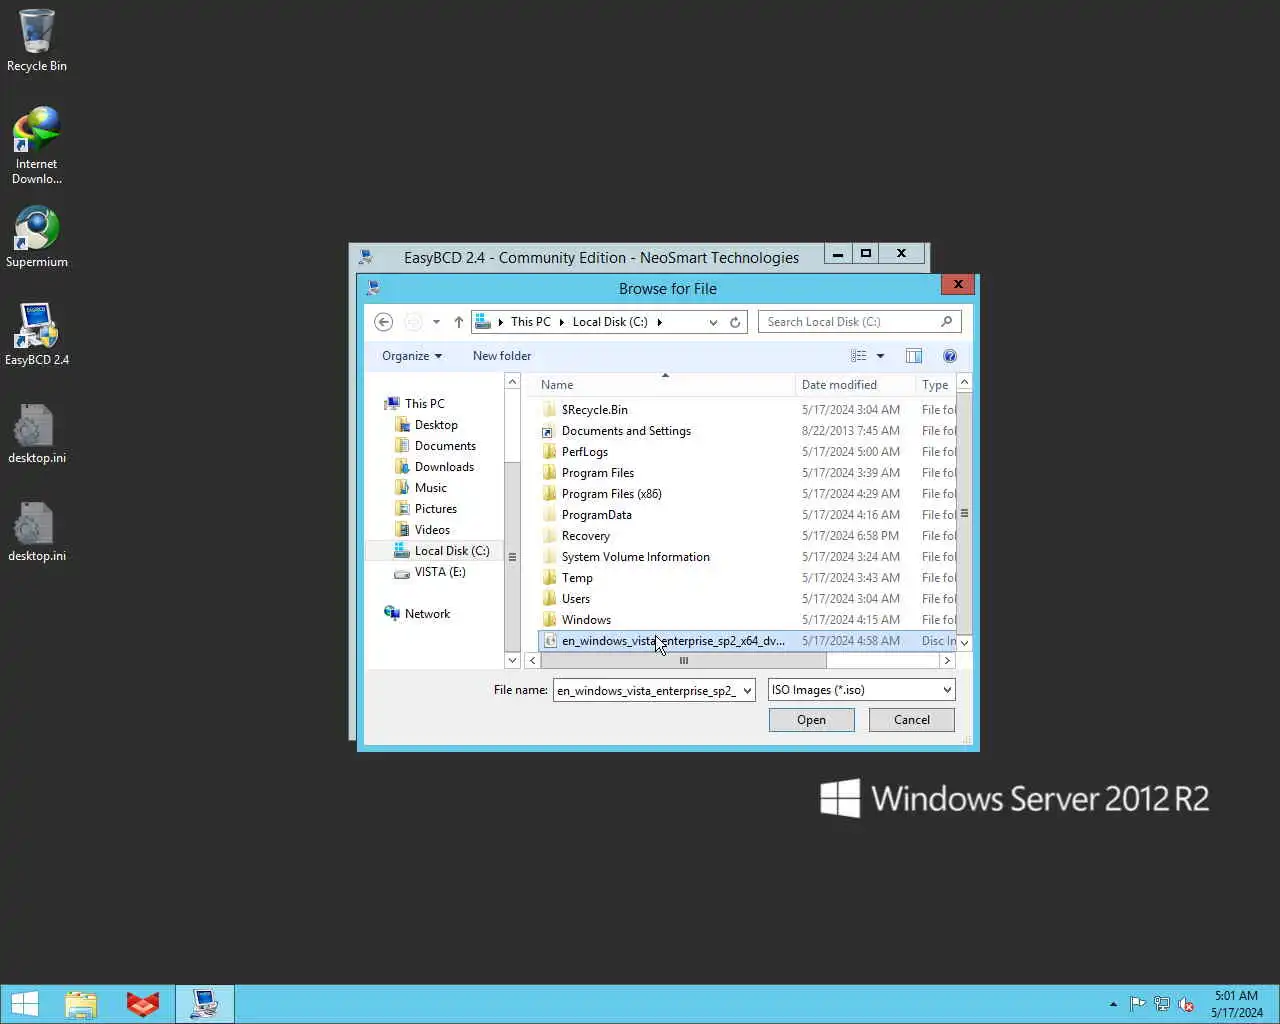Go back using the dialog's back arrow
The image size is (1280, 1024).
click(x=383, y=322)
